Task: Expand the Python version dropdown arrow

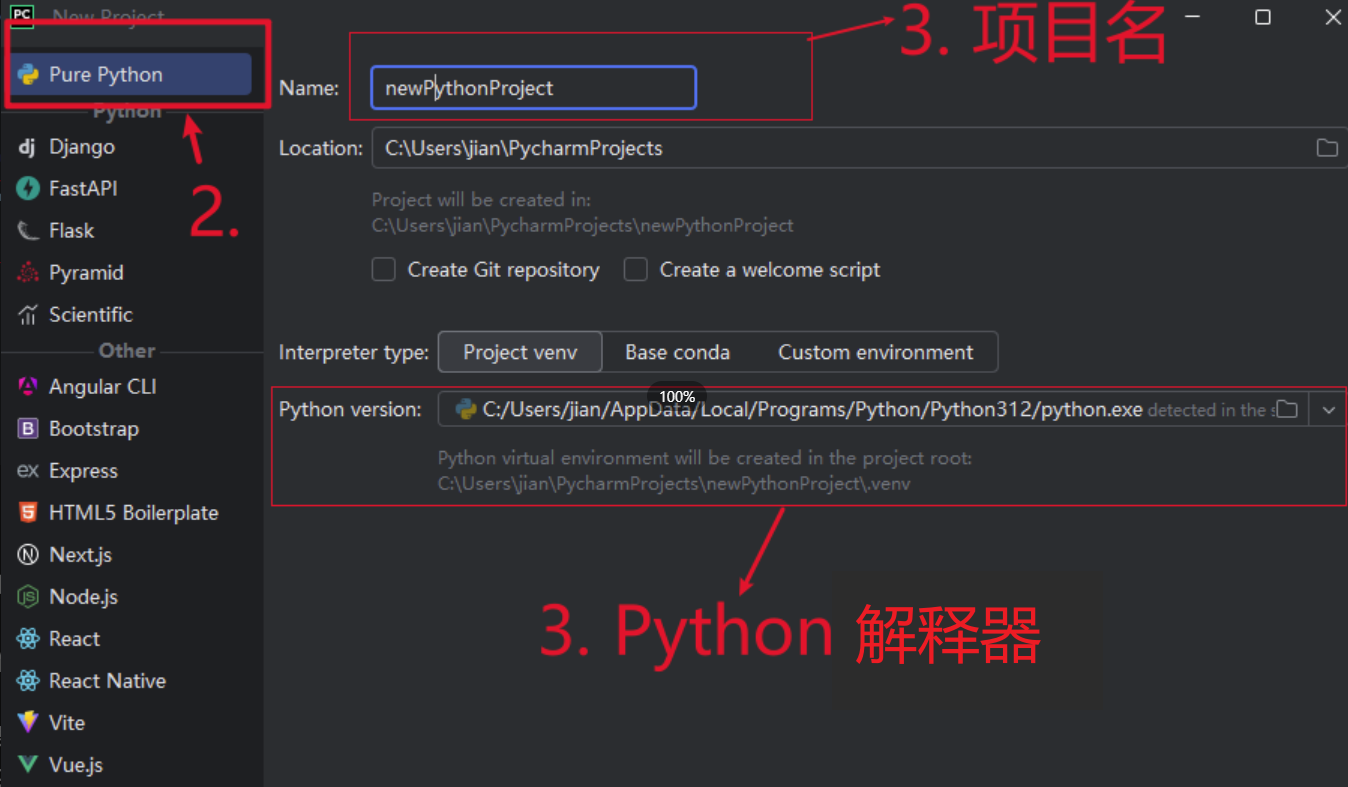Action: coord(1328,410)
